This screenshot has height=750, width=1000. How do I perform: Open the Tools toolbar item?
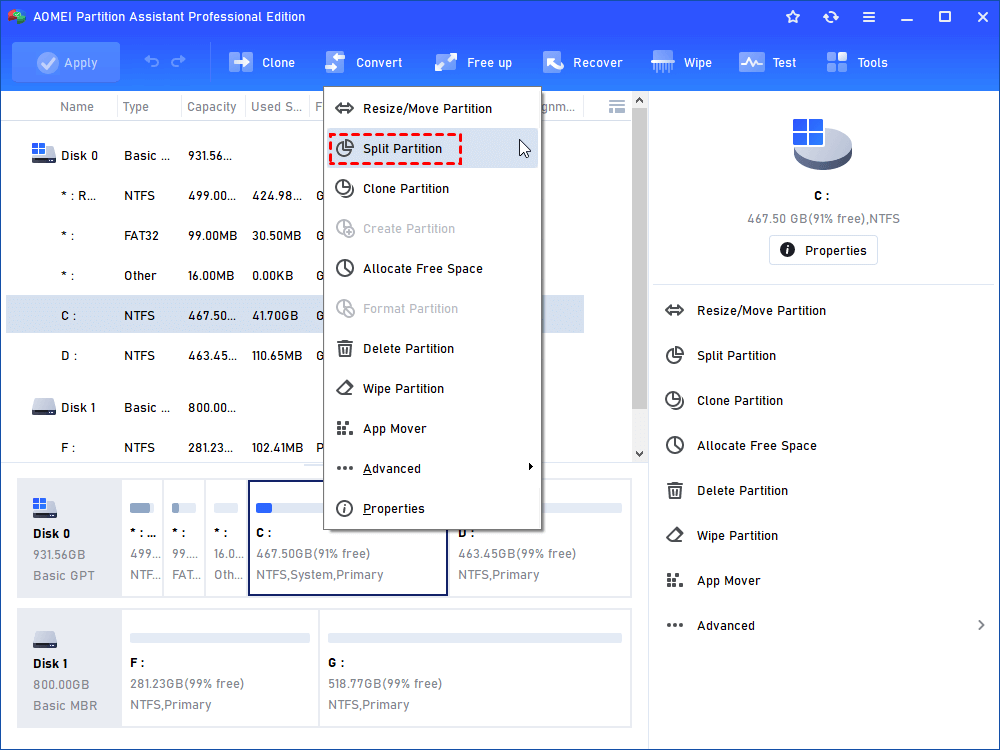point(857,62)
